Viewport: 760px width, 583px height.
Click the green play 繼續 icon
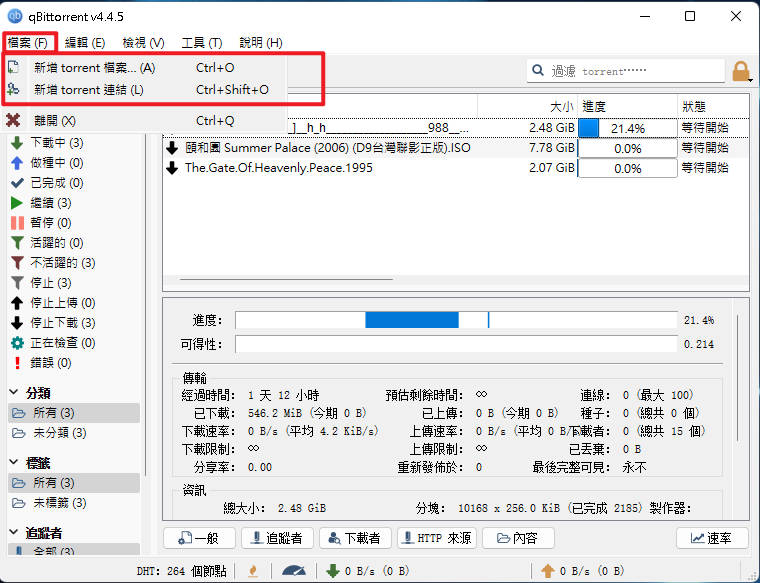pos(17,203)
